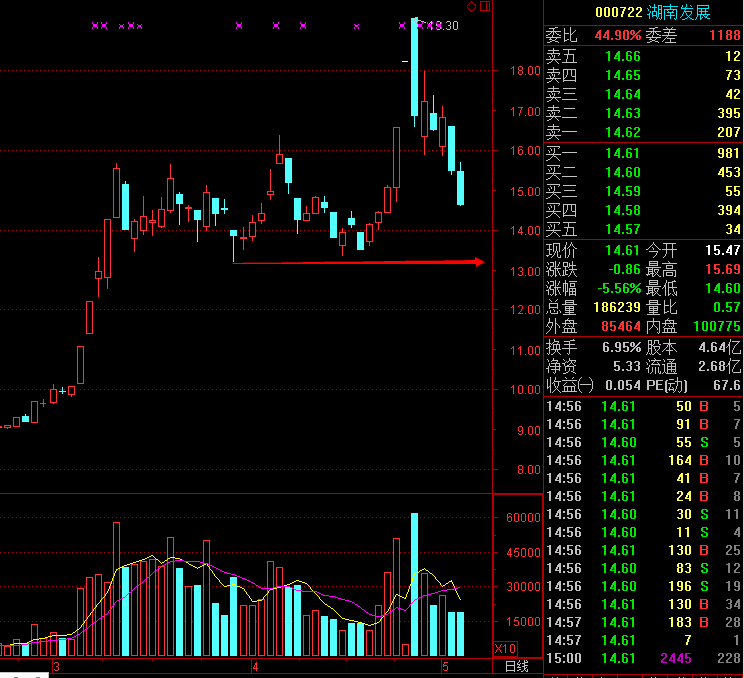Open the 日线 period selector
The width and height of the screenshot is (744, 678).
[x=516, y=666]
